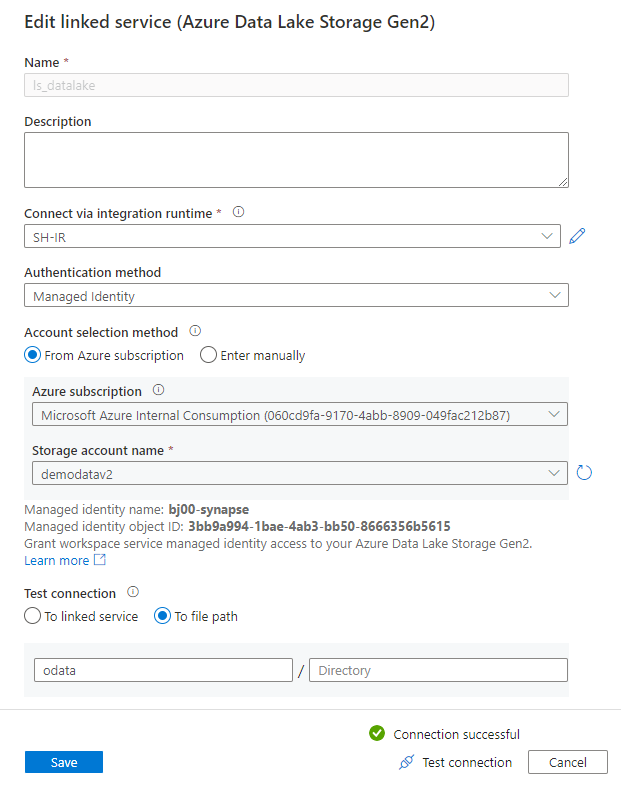Click the refresh storage accounts icon
This screenshot has height=785, width=621.
(x=584, y=472)
